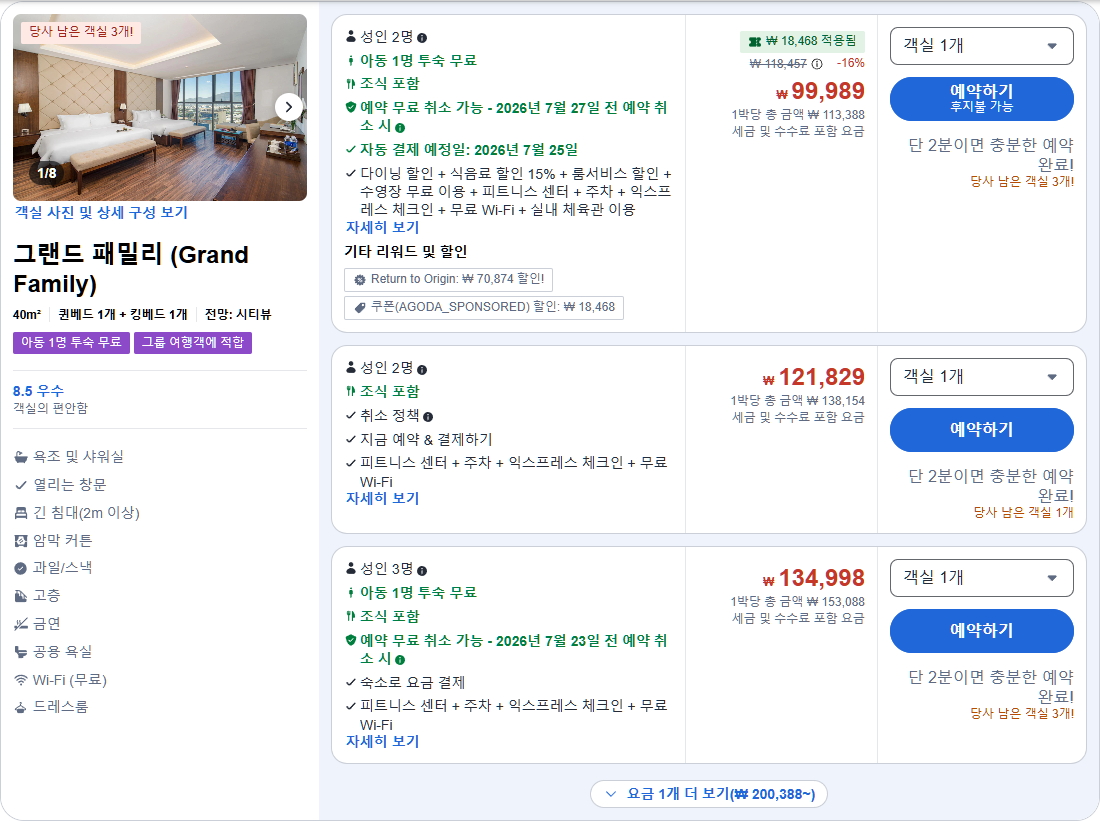Click the AGODA_SPONSORED coupon tag

click(483, 307)
